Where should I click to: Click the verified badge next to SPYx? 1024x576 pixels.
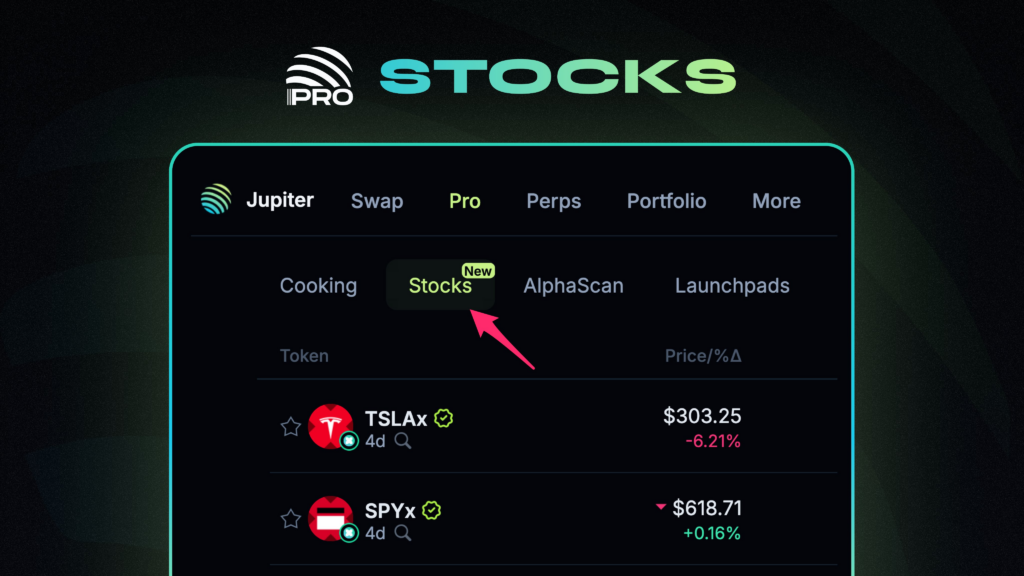pos(432,510)
